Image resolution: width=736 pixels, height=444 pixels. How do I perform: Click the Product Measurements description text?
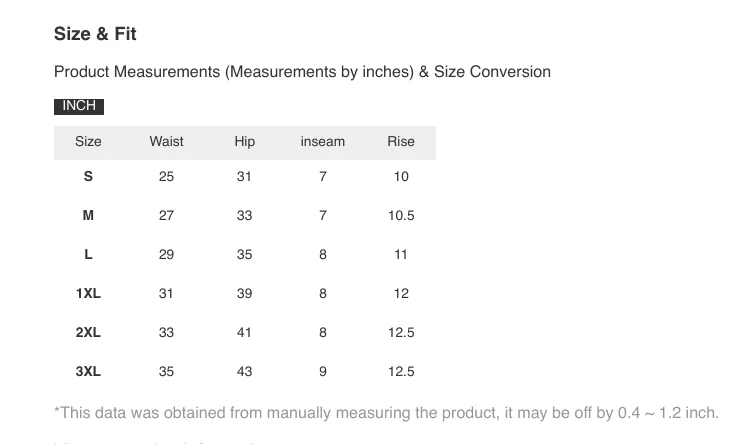pos(302,72)
